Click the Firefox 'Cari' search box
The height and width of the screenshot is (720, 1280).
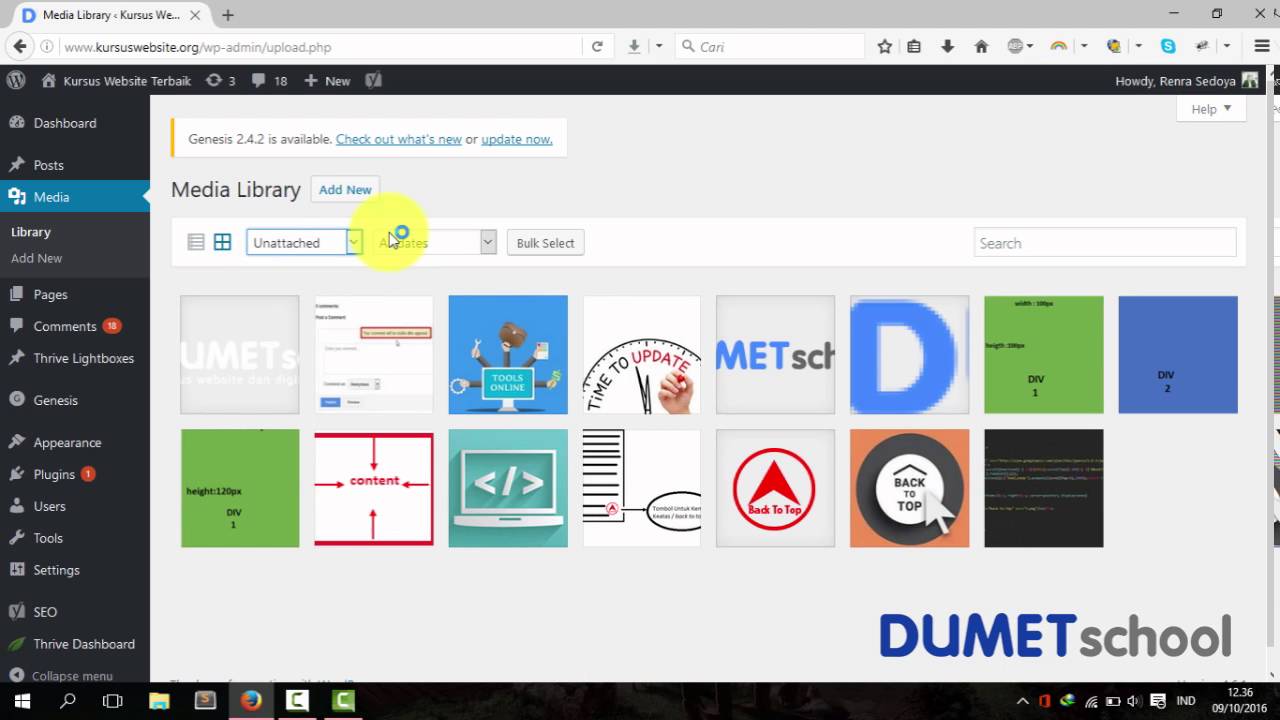point(770,47)
